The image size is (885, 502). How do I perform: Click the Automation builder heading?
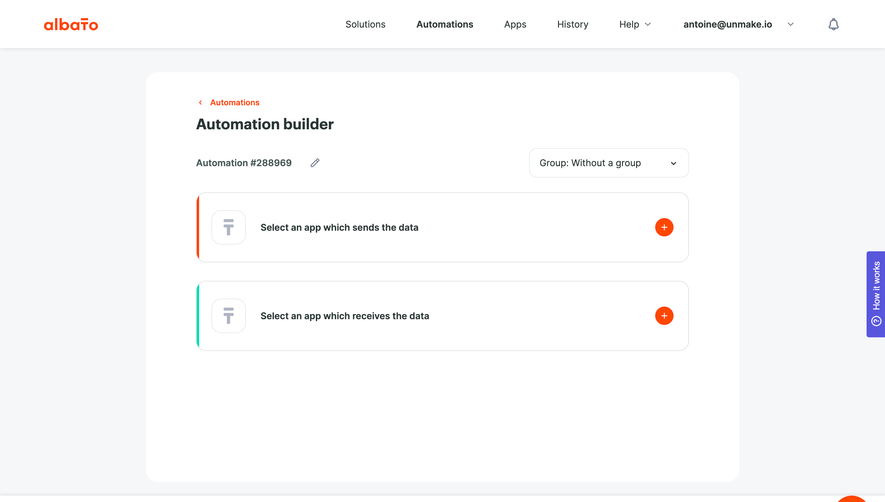click(x=265, y=124)
